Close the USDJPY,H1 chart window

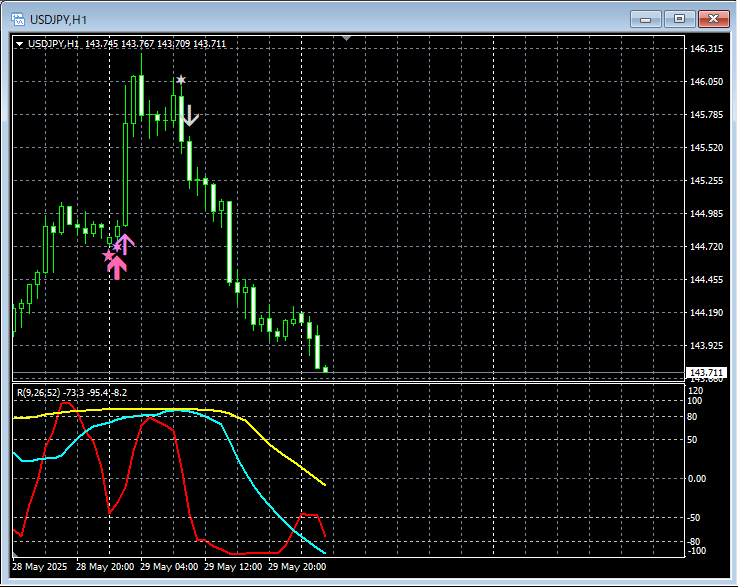tap(713, 19)
